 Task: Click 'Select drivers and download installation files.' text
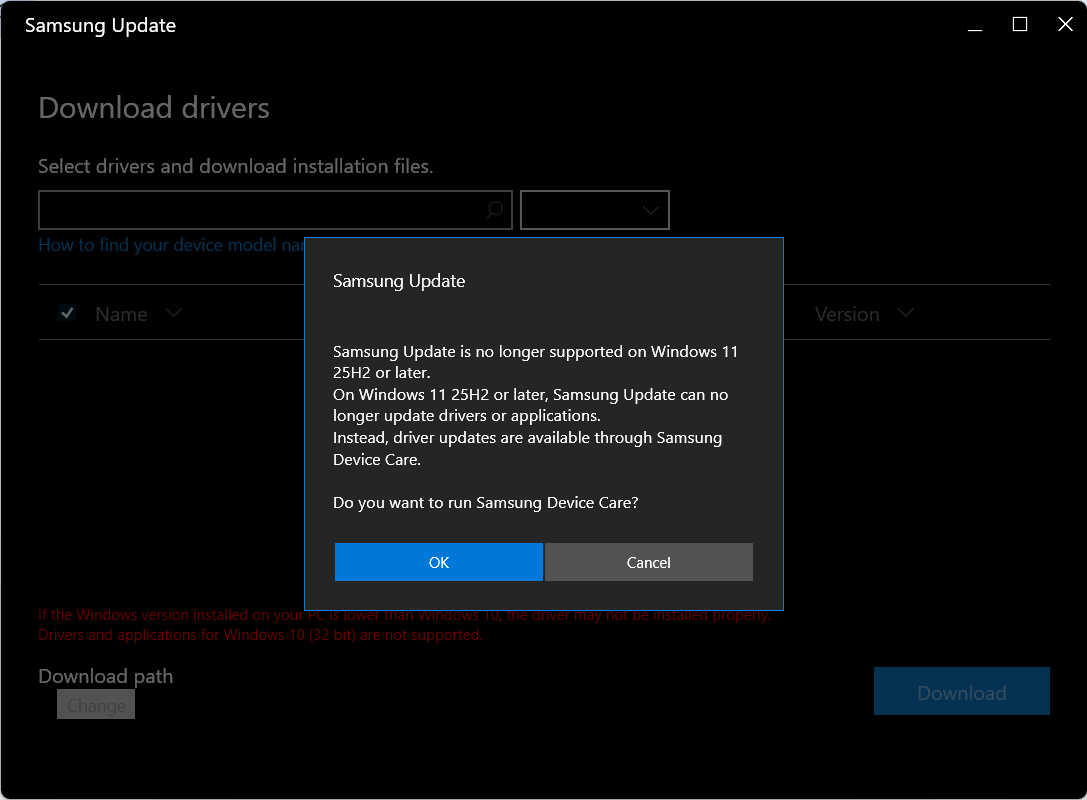tap(236, 166)
